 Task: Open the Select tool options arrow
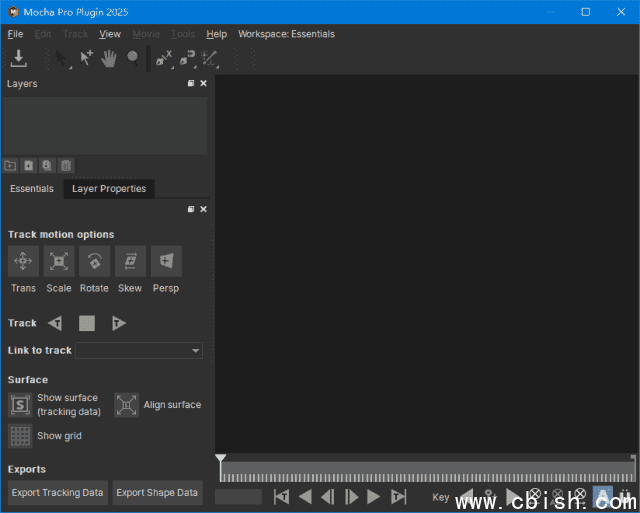click(70, 67)
